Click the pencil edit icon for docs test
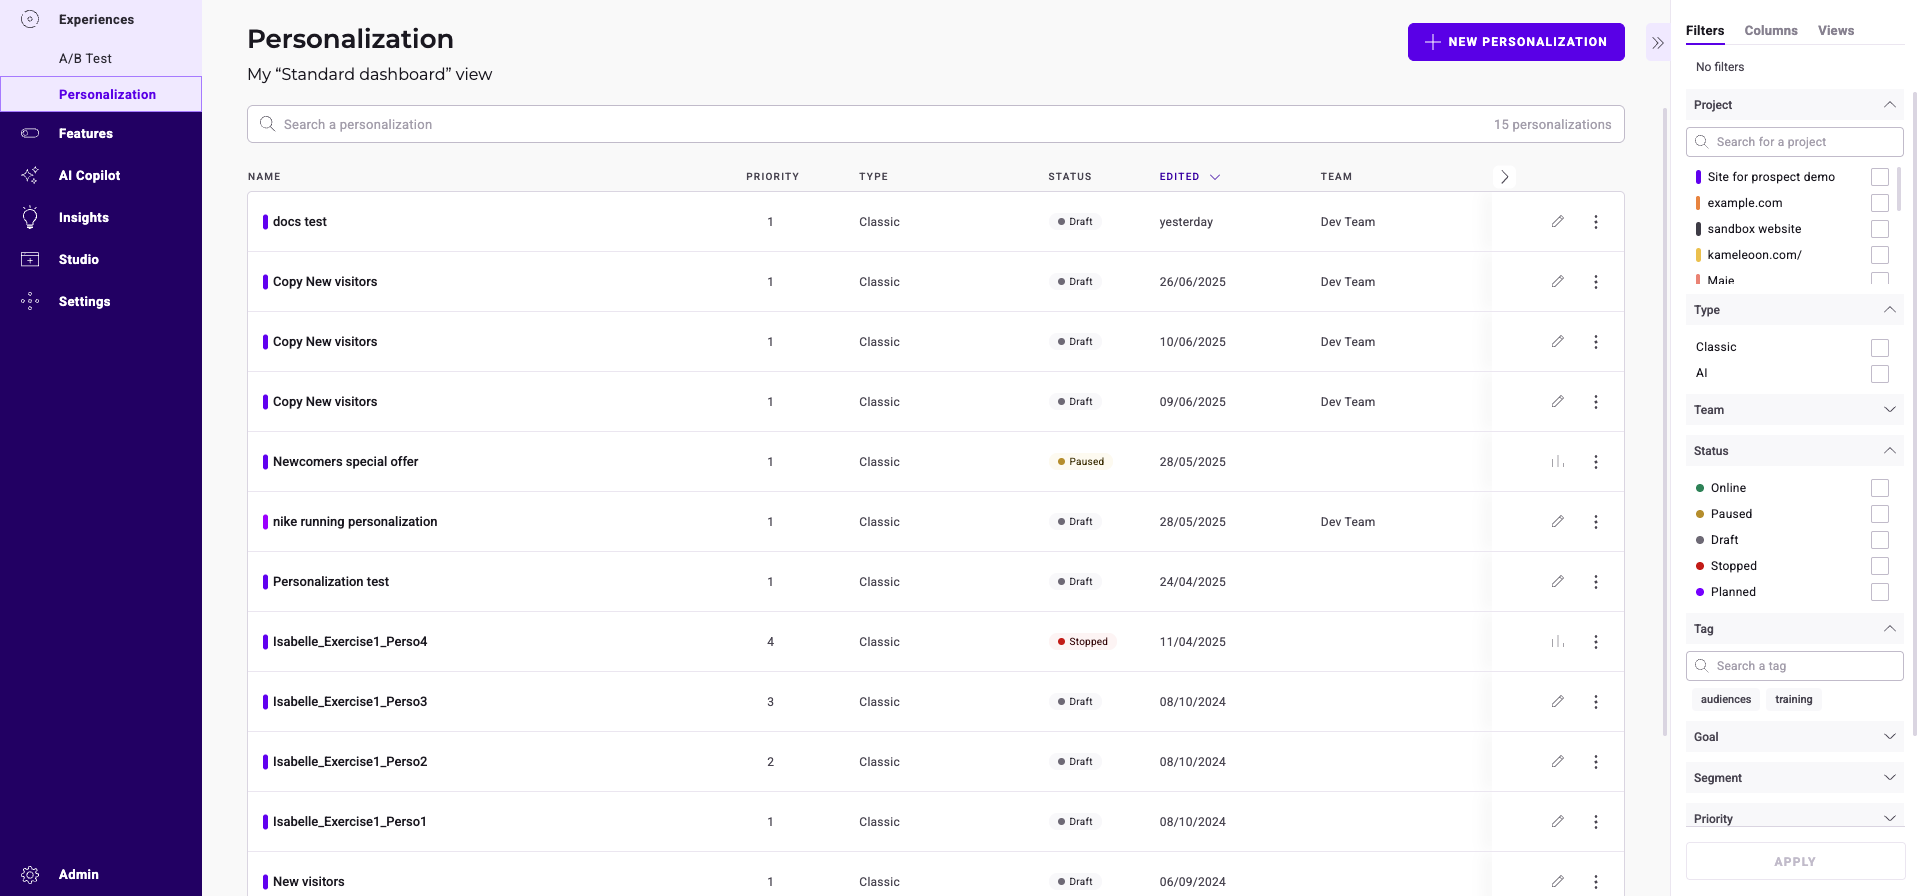This screenshot has height=896, width=1920. point(1557,221)
